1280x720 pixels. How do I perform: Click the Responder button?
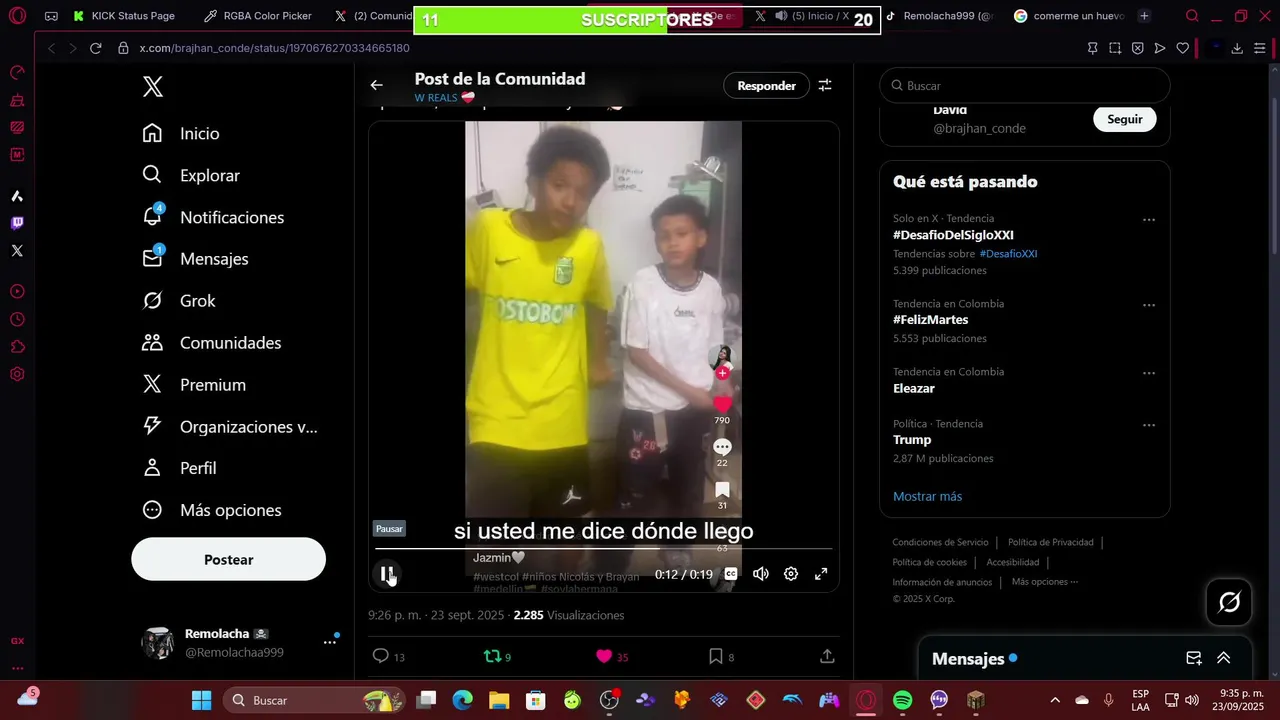point(767,86)
